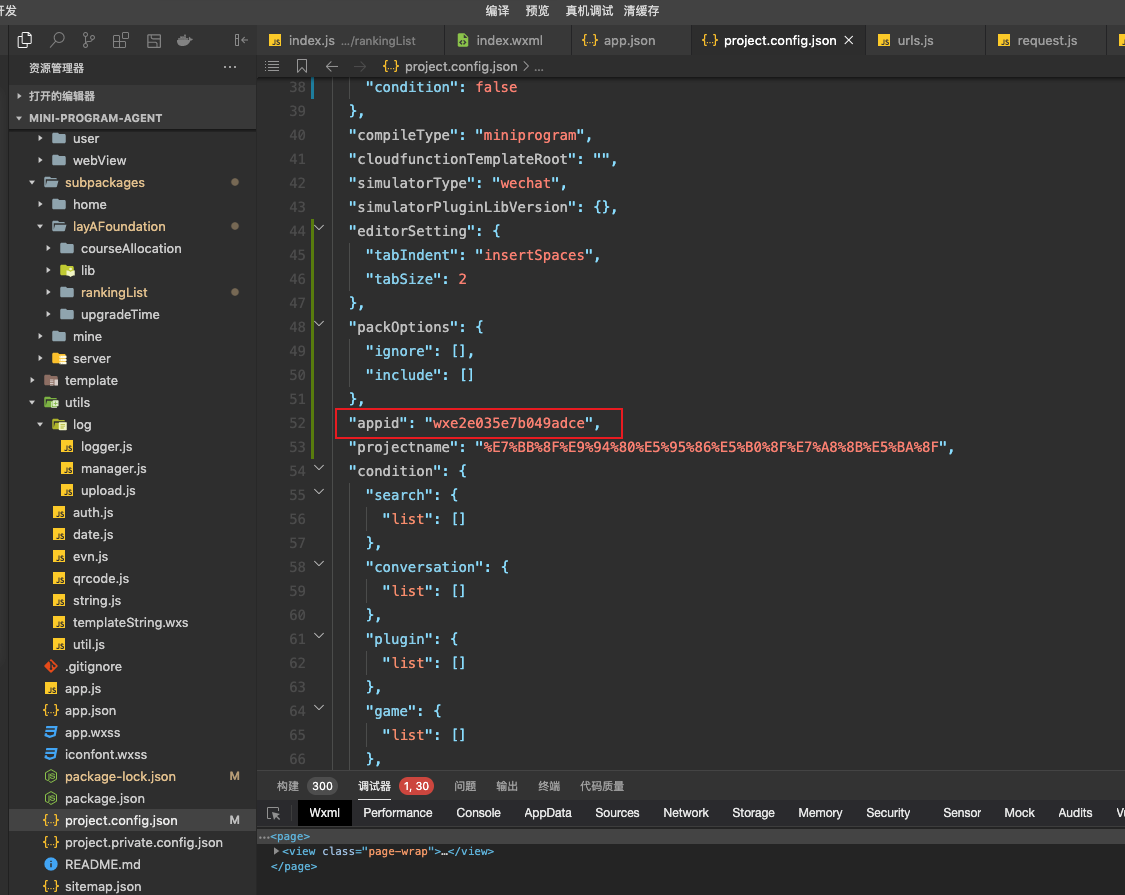Click the Docker whale icon
The height and width of the screenshot is (895, 1125).
(185, 40)
